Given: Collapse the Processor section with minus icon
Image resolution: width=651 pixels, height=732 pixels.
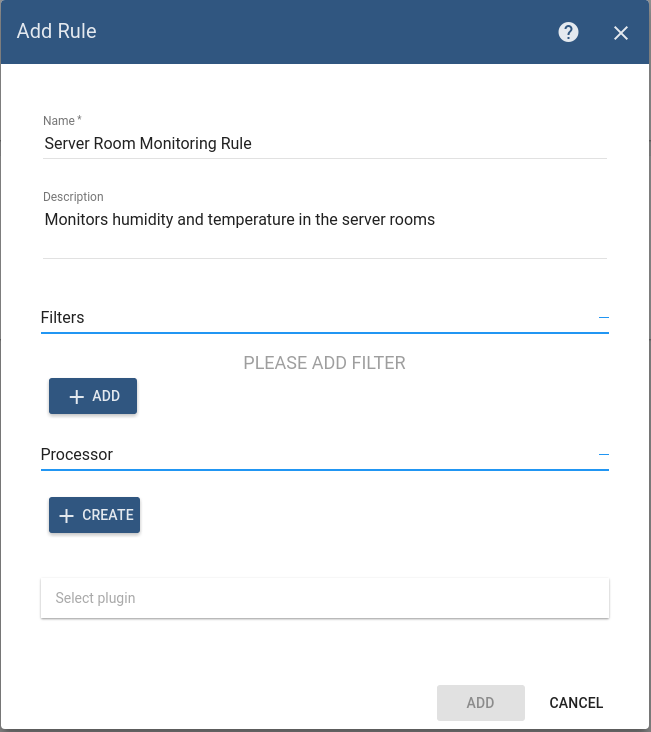Looking at the screenshot, I should [x=603, y=454].
